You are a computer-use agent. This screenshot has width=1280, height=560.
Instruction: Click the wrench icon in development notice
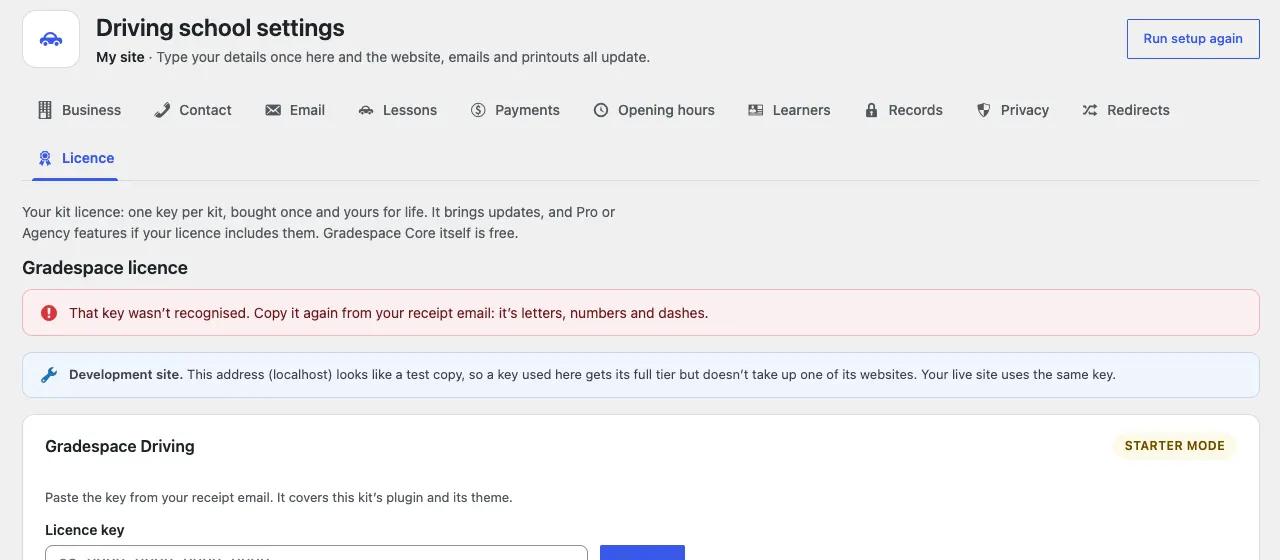pos(49,375)
